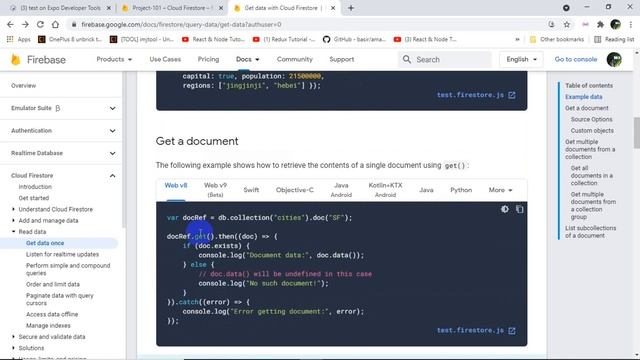The height and width of the screenshot is (360, 640).
Task: Expand the Authentication section
Action: 112,131
